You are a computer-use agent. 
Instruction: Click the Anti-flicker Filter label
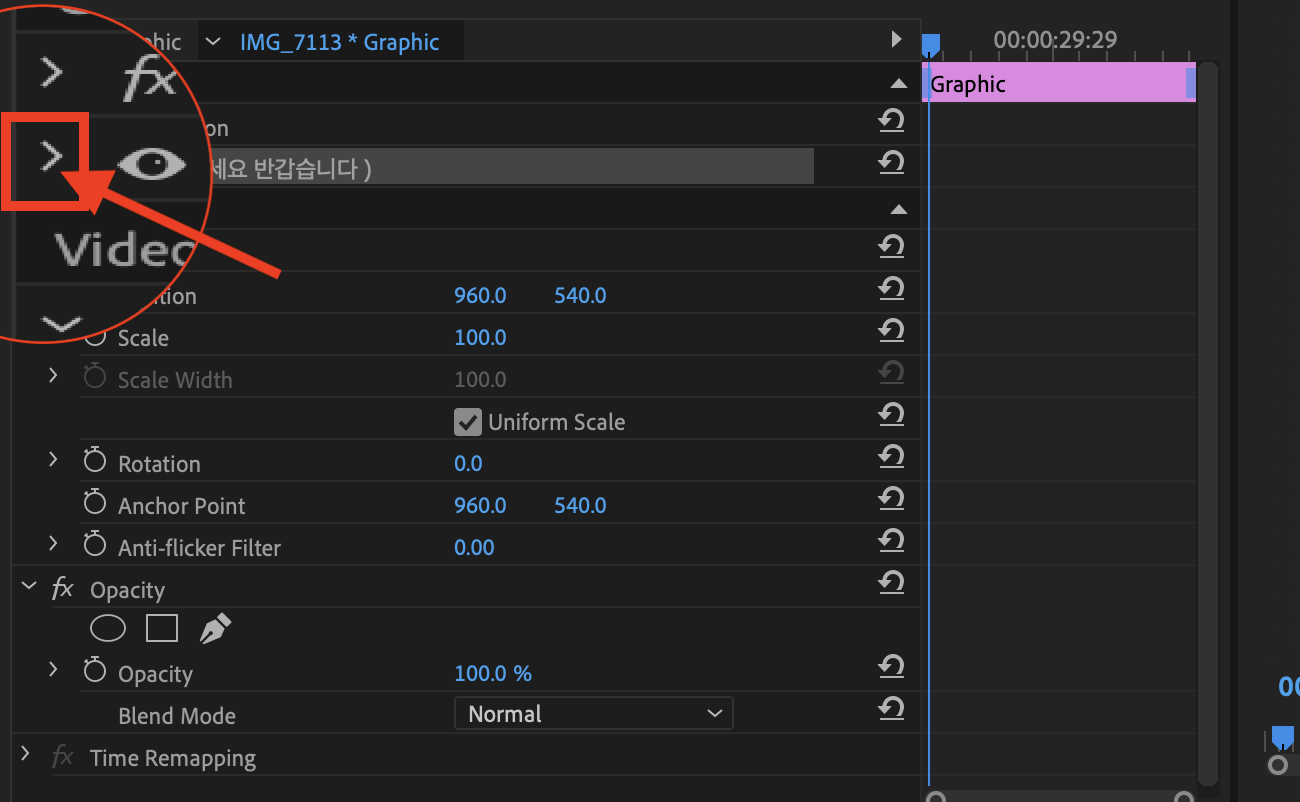coord(199,548)
